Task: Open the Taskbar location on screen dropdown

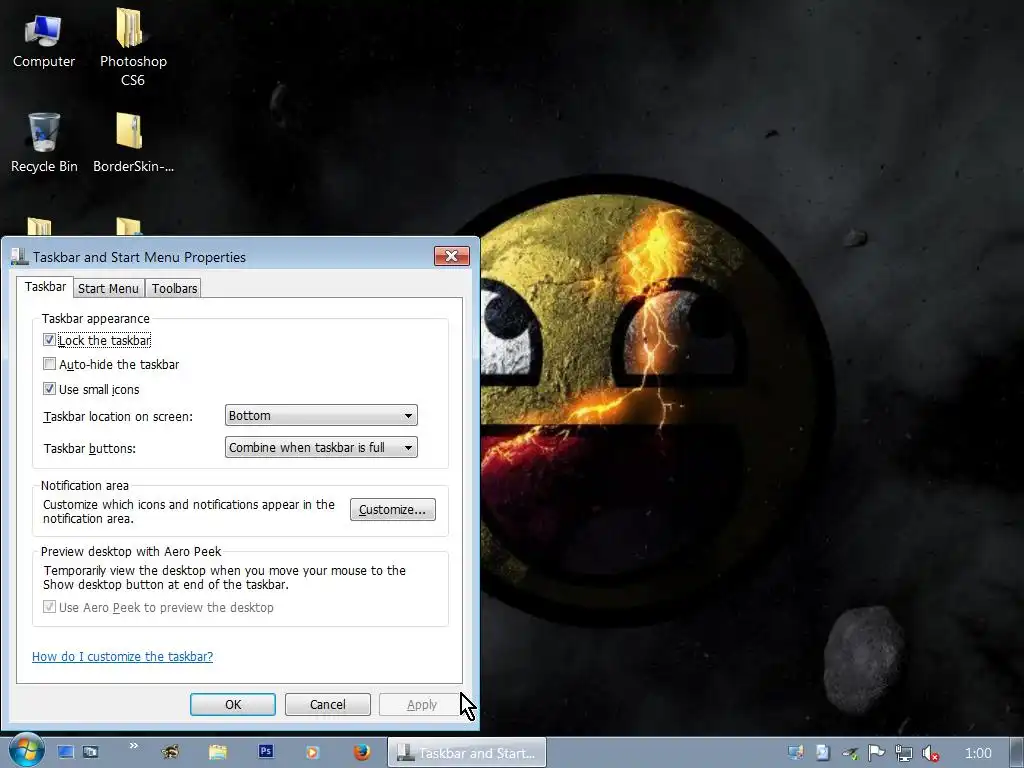Action: (x=321, y=415)
